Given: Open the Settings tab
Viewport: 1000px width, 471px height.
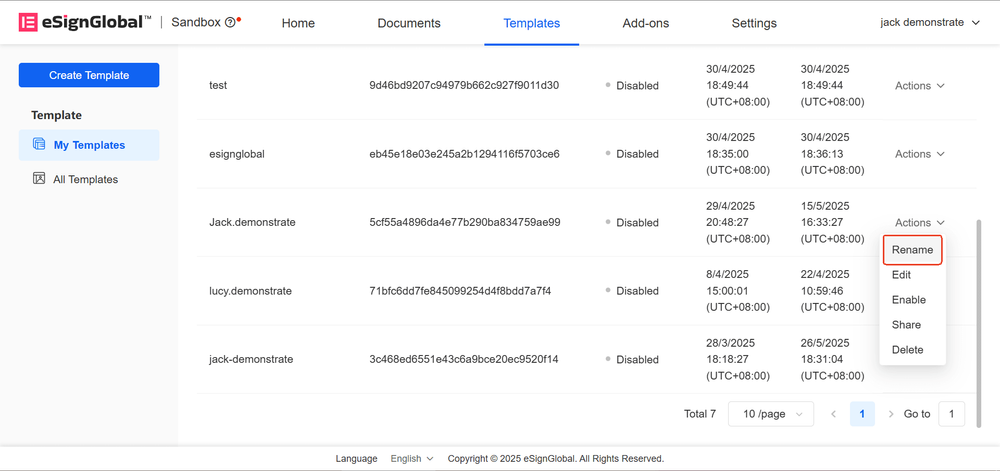Looking at the screenshot, I should (x=754, y=23).
